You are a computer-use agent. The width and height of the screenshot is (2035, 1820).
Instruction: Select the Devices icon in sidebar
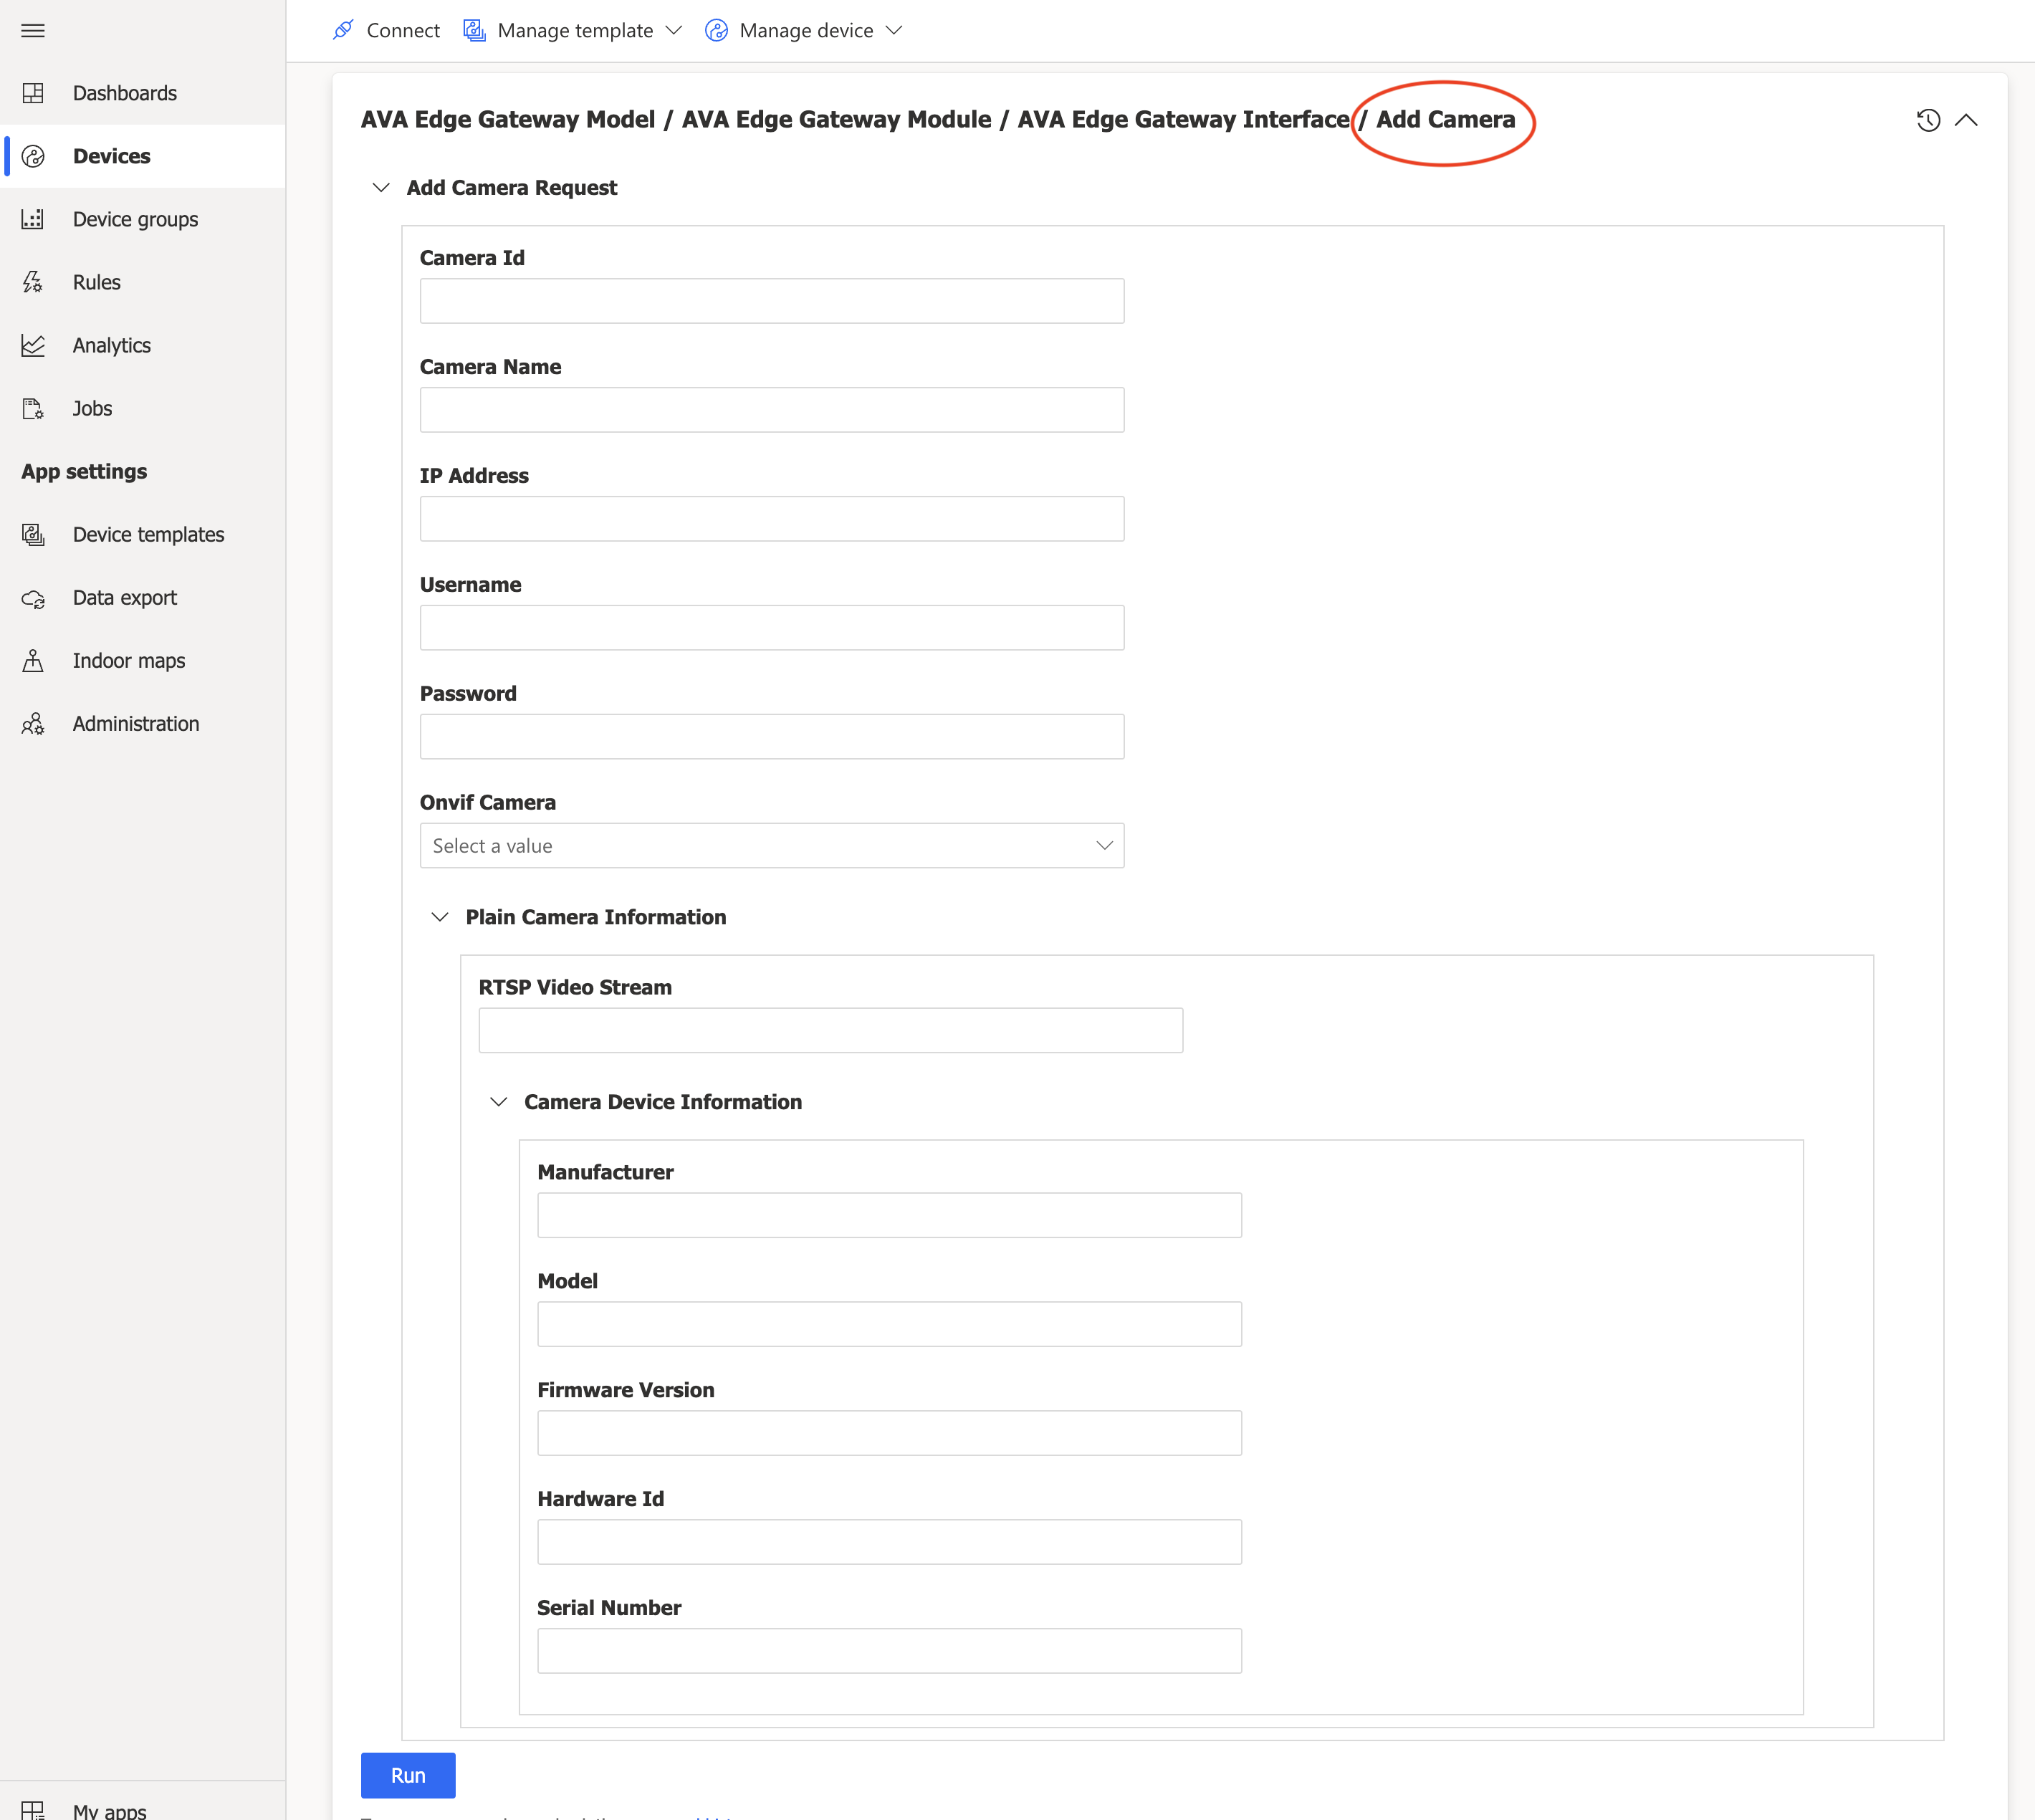33,156
